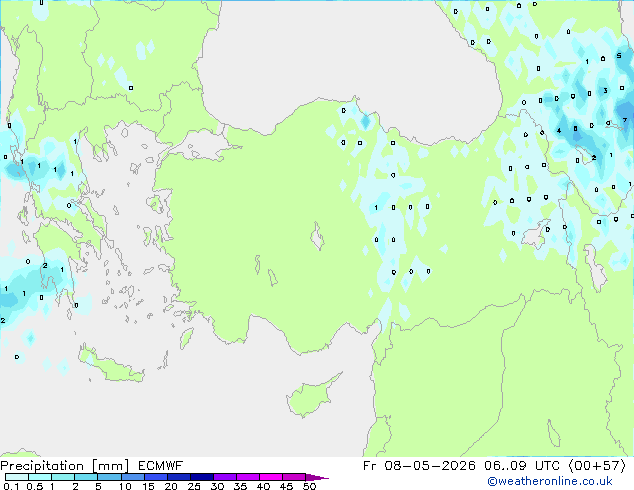Click the 30 mm purple legend swatch
Image resolution: width=634 pixels, height=490 pixels.
(225, 477)
